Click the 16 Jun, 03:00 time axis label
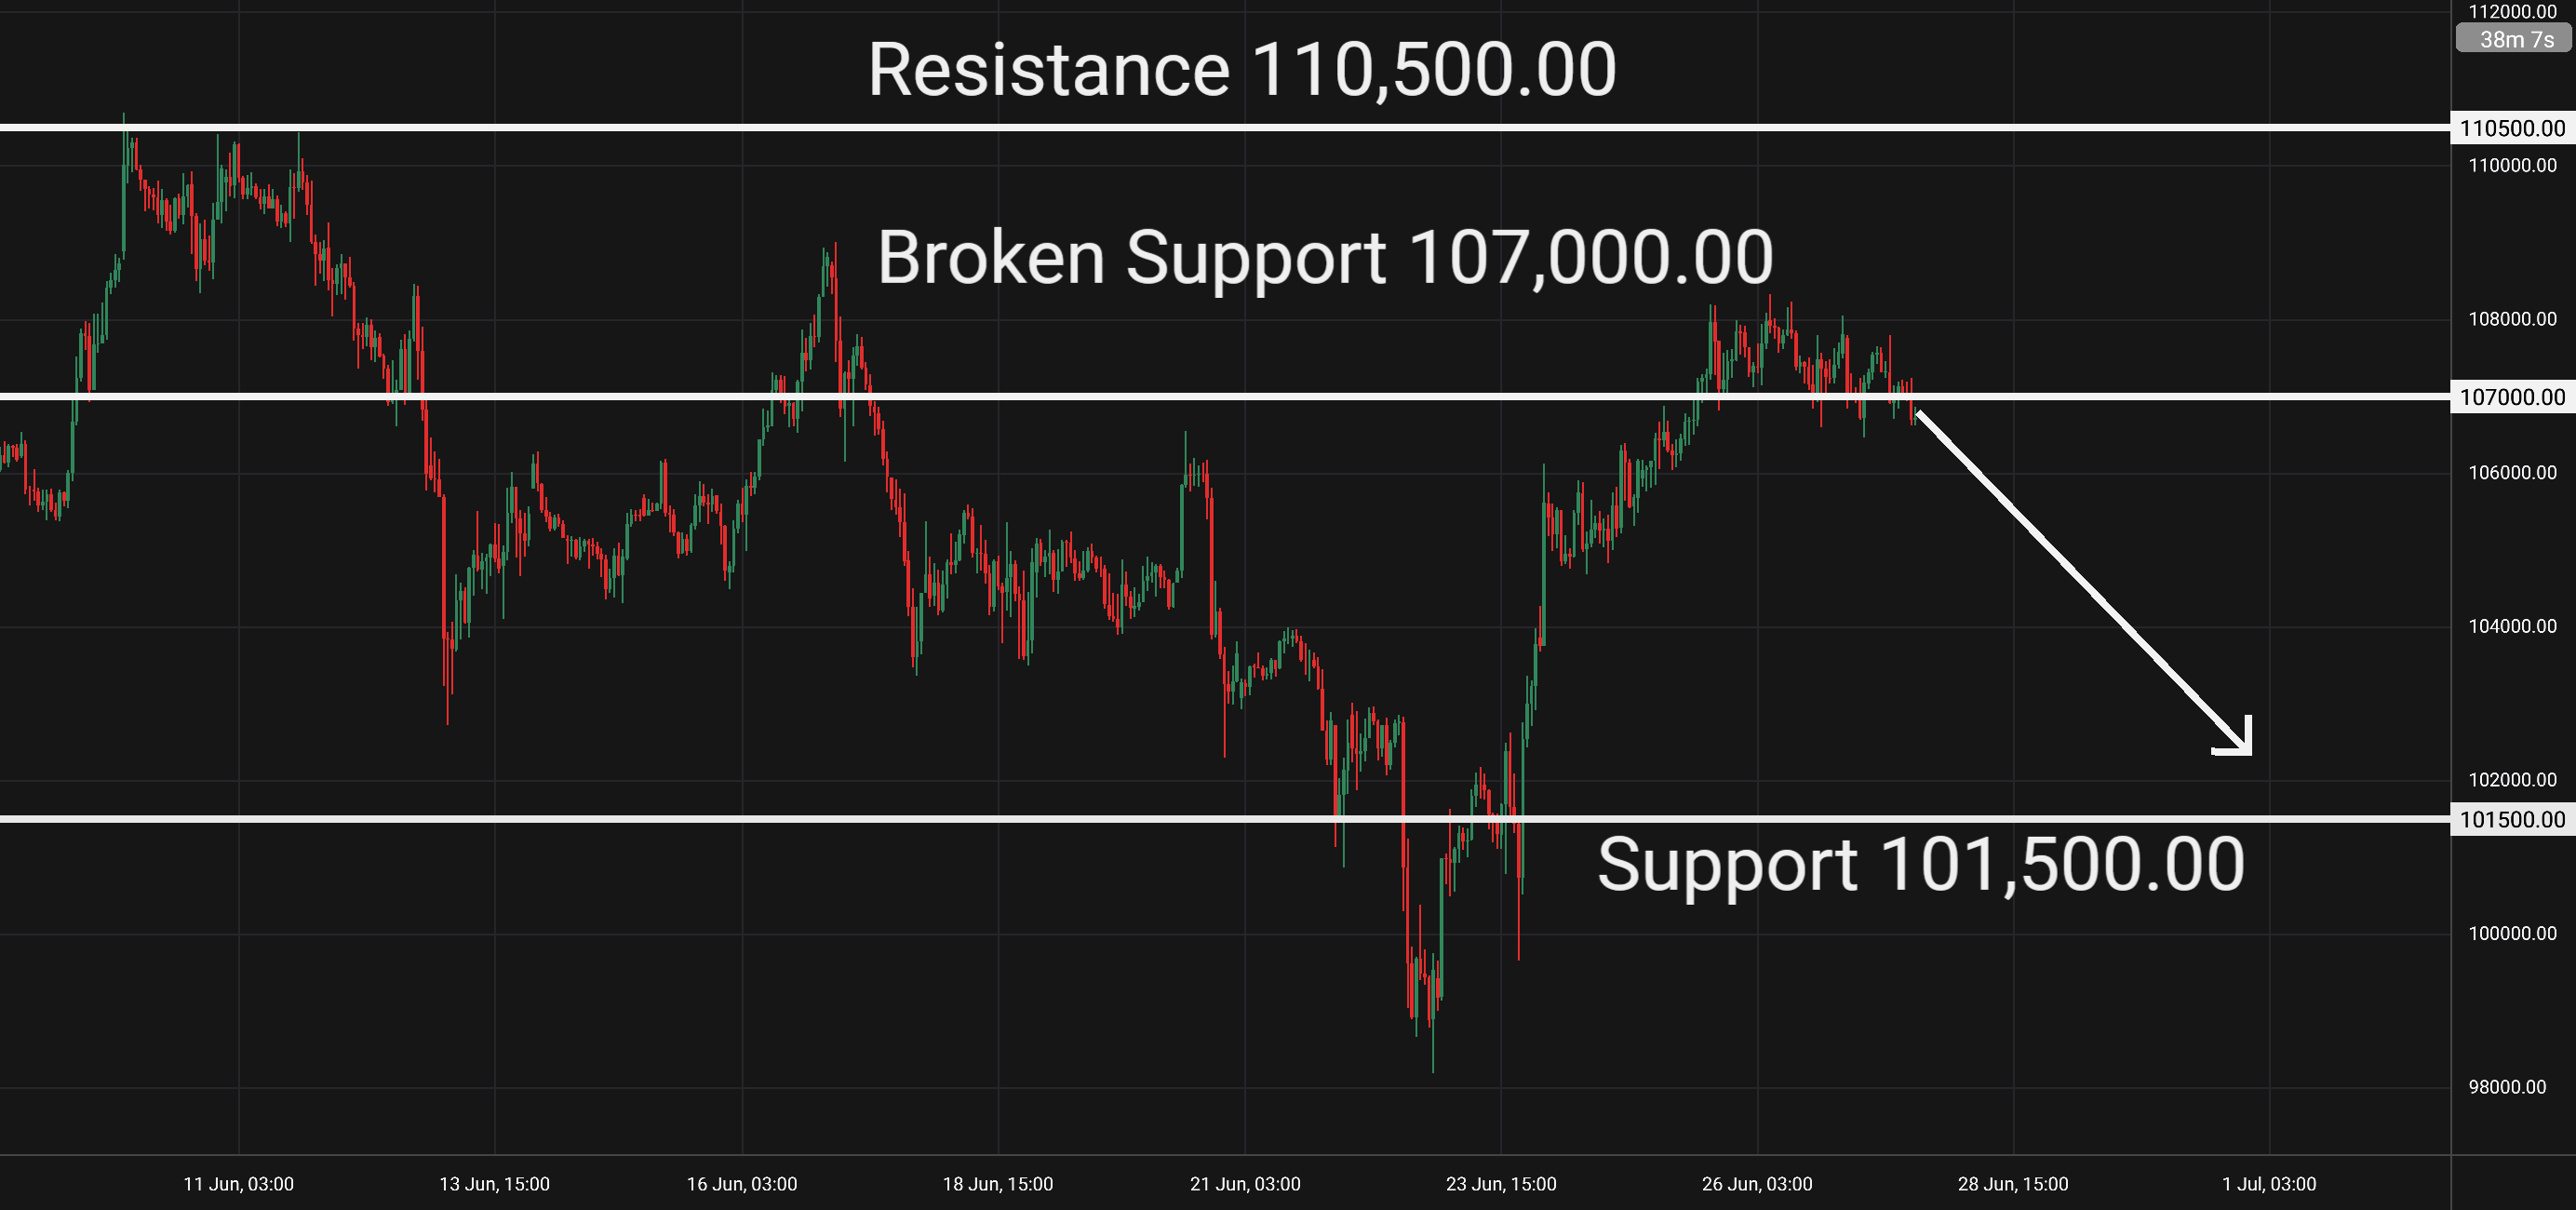This screenshot has height=1210, width=2576. point(742,1184)
